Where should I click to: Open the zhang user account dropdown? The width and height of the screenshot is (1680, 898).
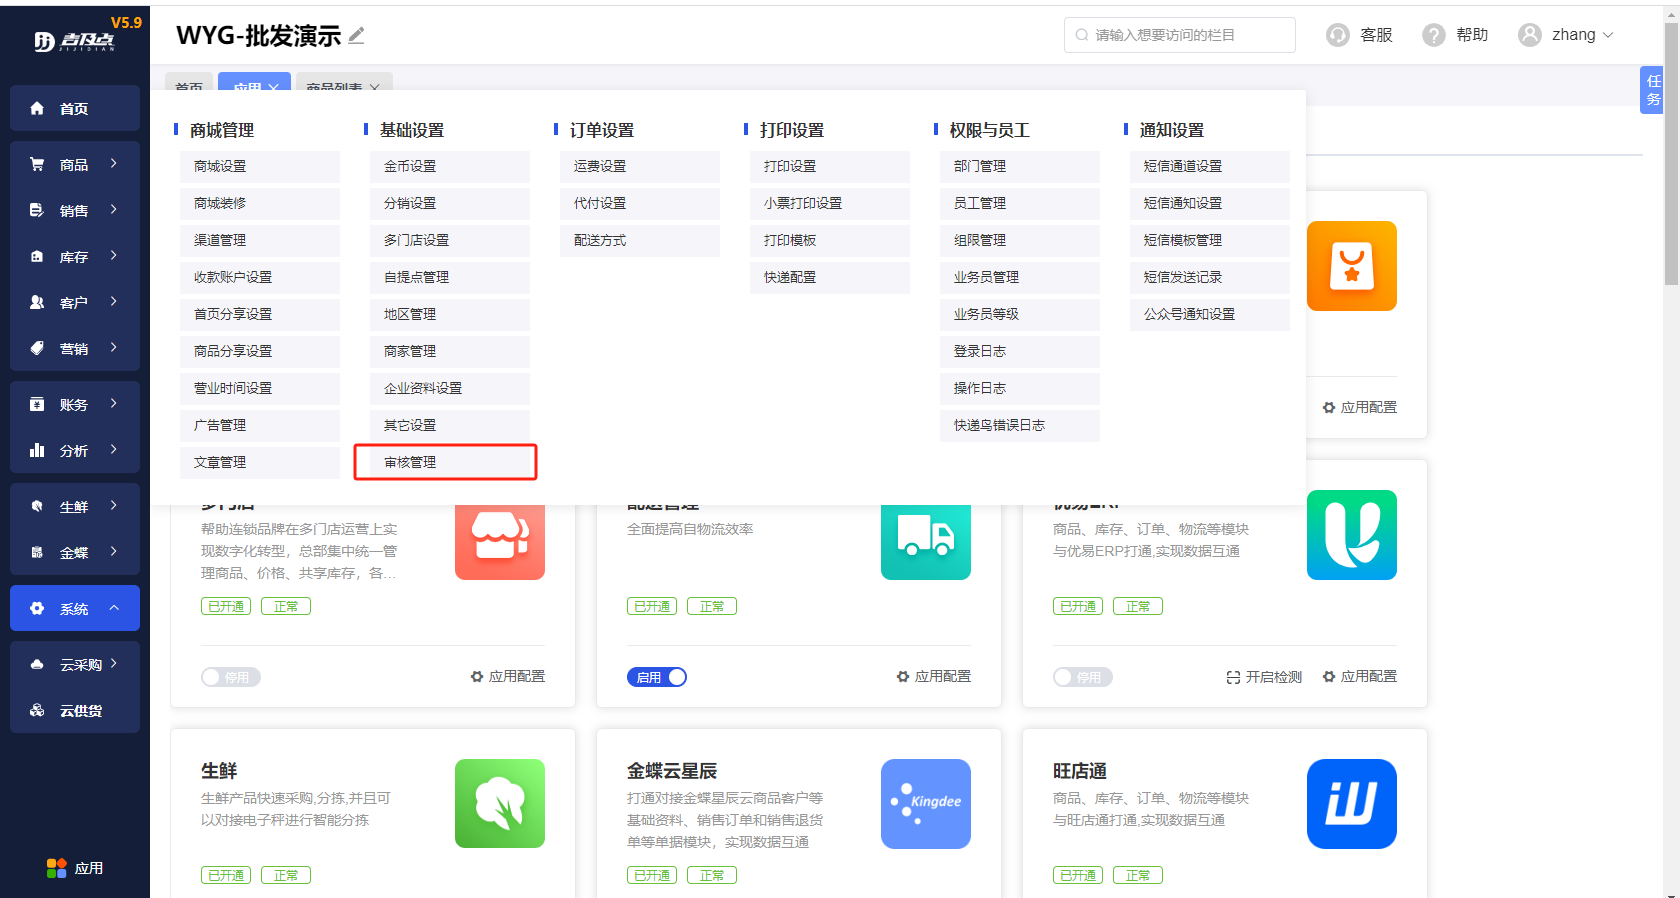pyautogui.click(x=1567, y=35)
